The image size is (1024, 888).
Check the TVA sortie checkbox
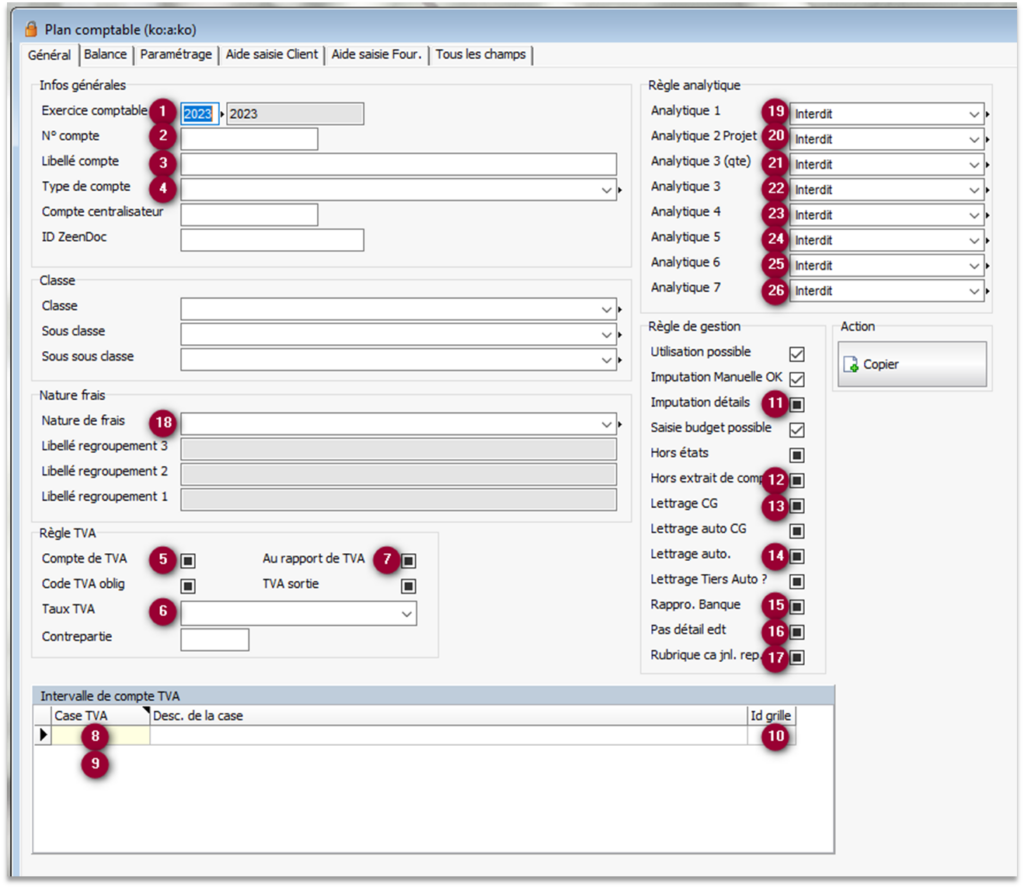point(408,586)
